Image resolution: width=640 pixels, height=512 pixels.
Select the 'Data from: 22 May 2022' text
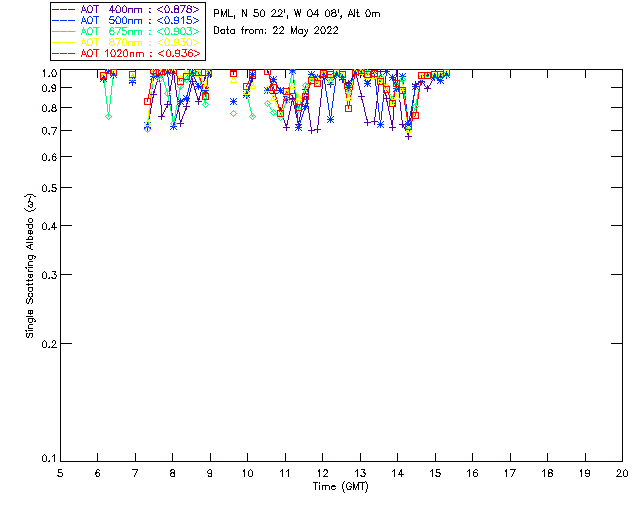(276, 31)
